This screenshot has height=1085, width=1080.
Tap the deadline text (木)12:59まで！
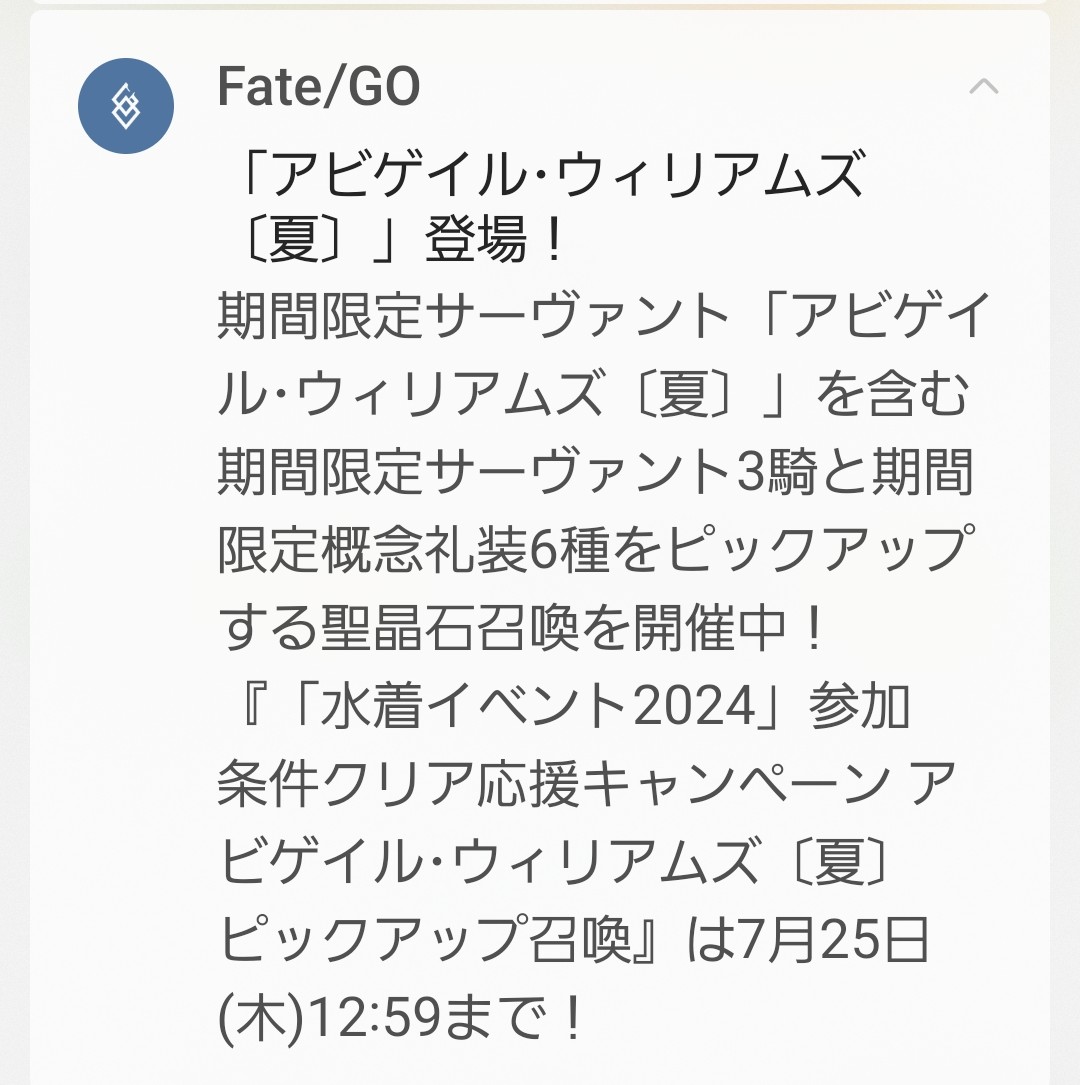coord(402,1020)
